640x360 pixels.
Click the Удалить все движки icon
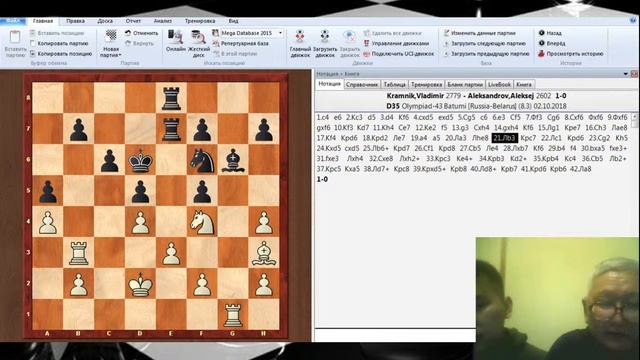pos(366,33)
